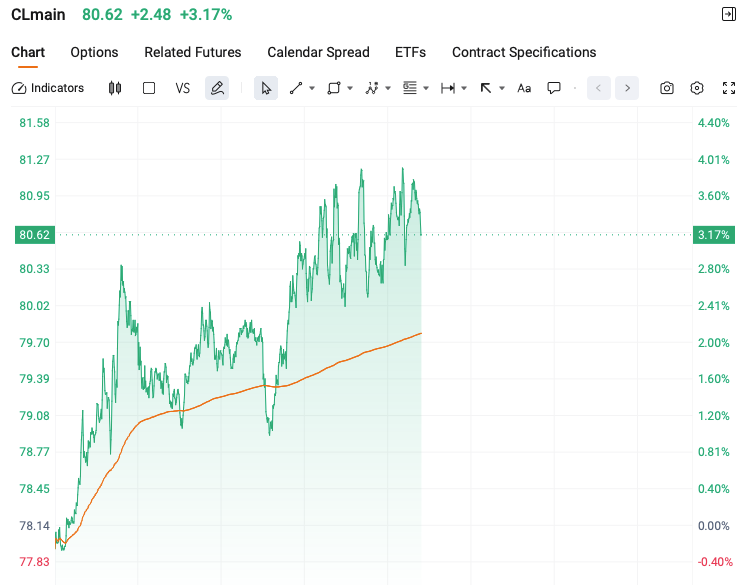Screen dimensions: 747x585
Task: Click the 79.08 price axis label
Action: click(x=34, y=416)
